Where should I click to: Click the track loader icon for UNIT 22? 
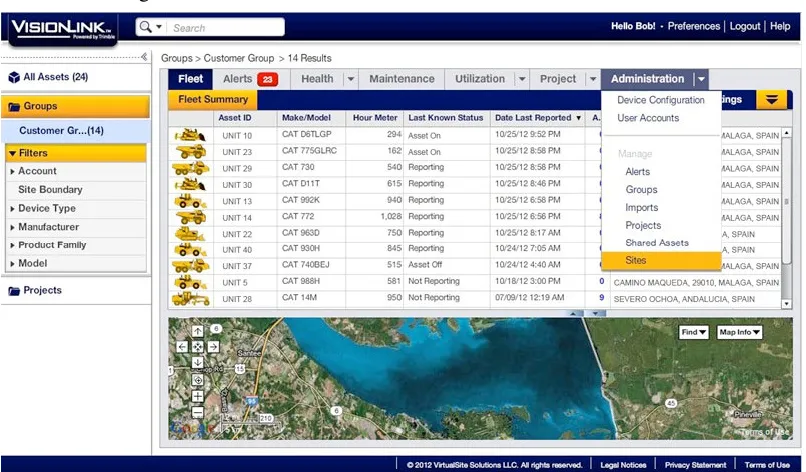click(190, 234)
